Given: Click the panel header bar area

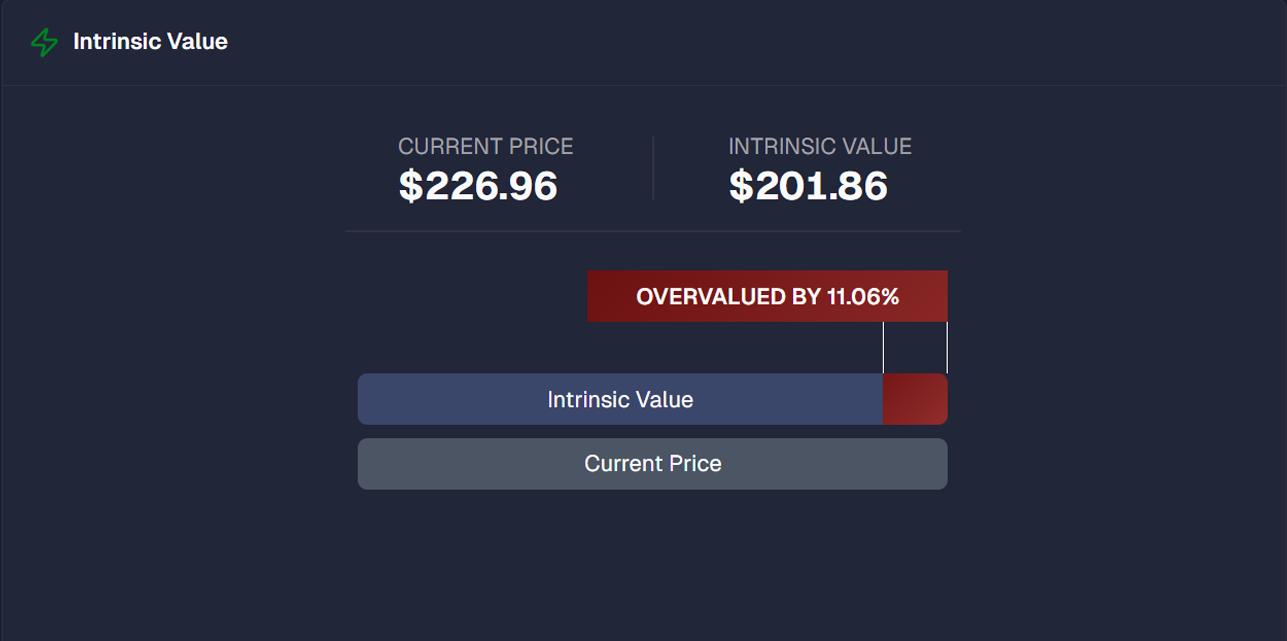Looking at the screenshot, I should (x=643, y=42).
